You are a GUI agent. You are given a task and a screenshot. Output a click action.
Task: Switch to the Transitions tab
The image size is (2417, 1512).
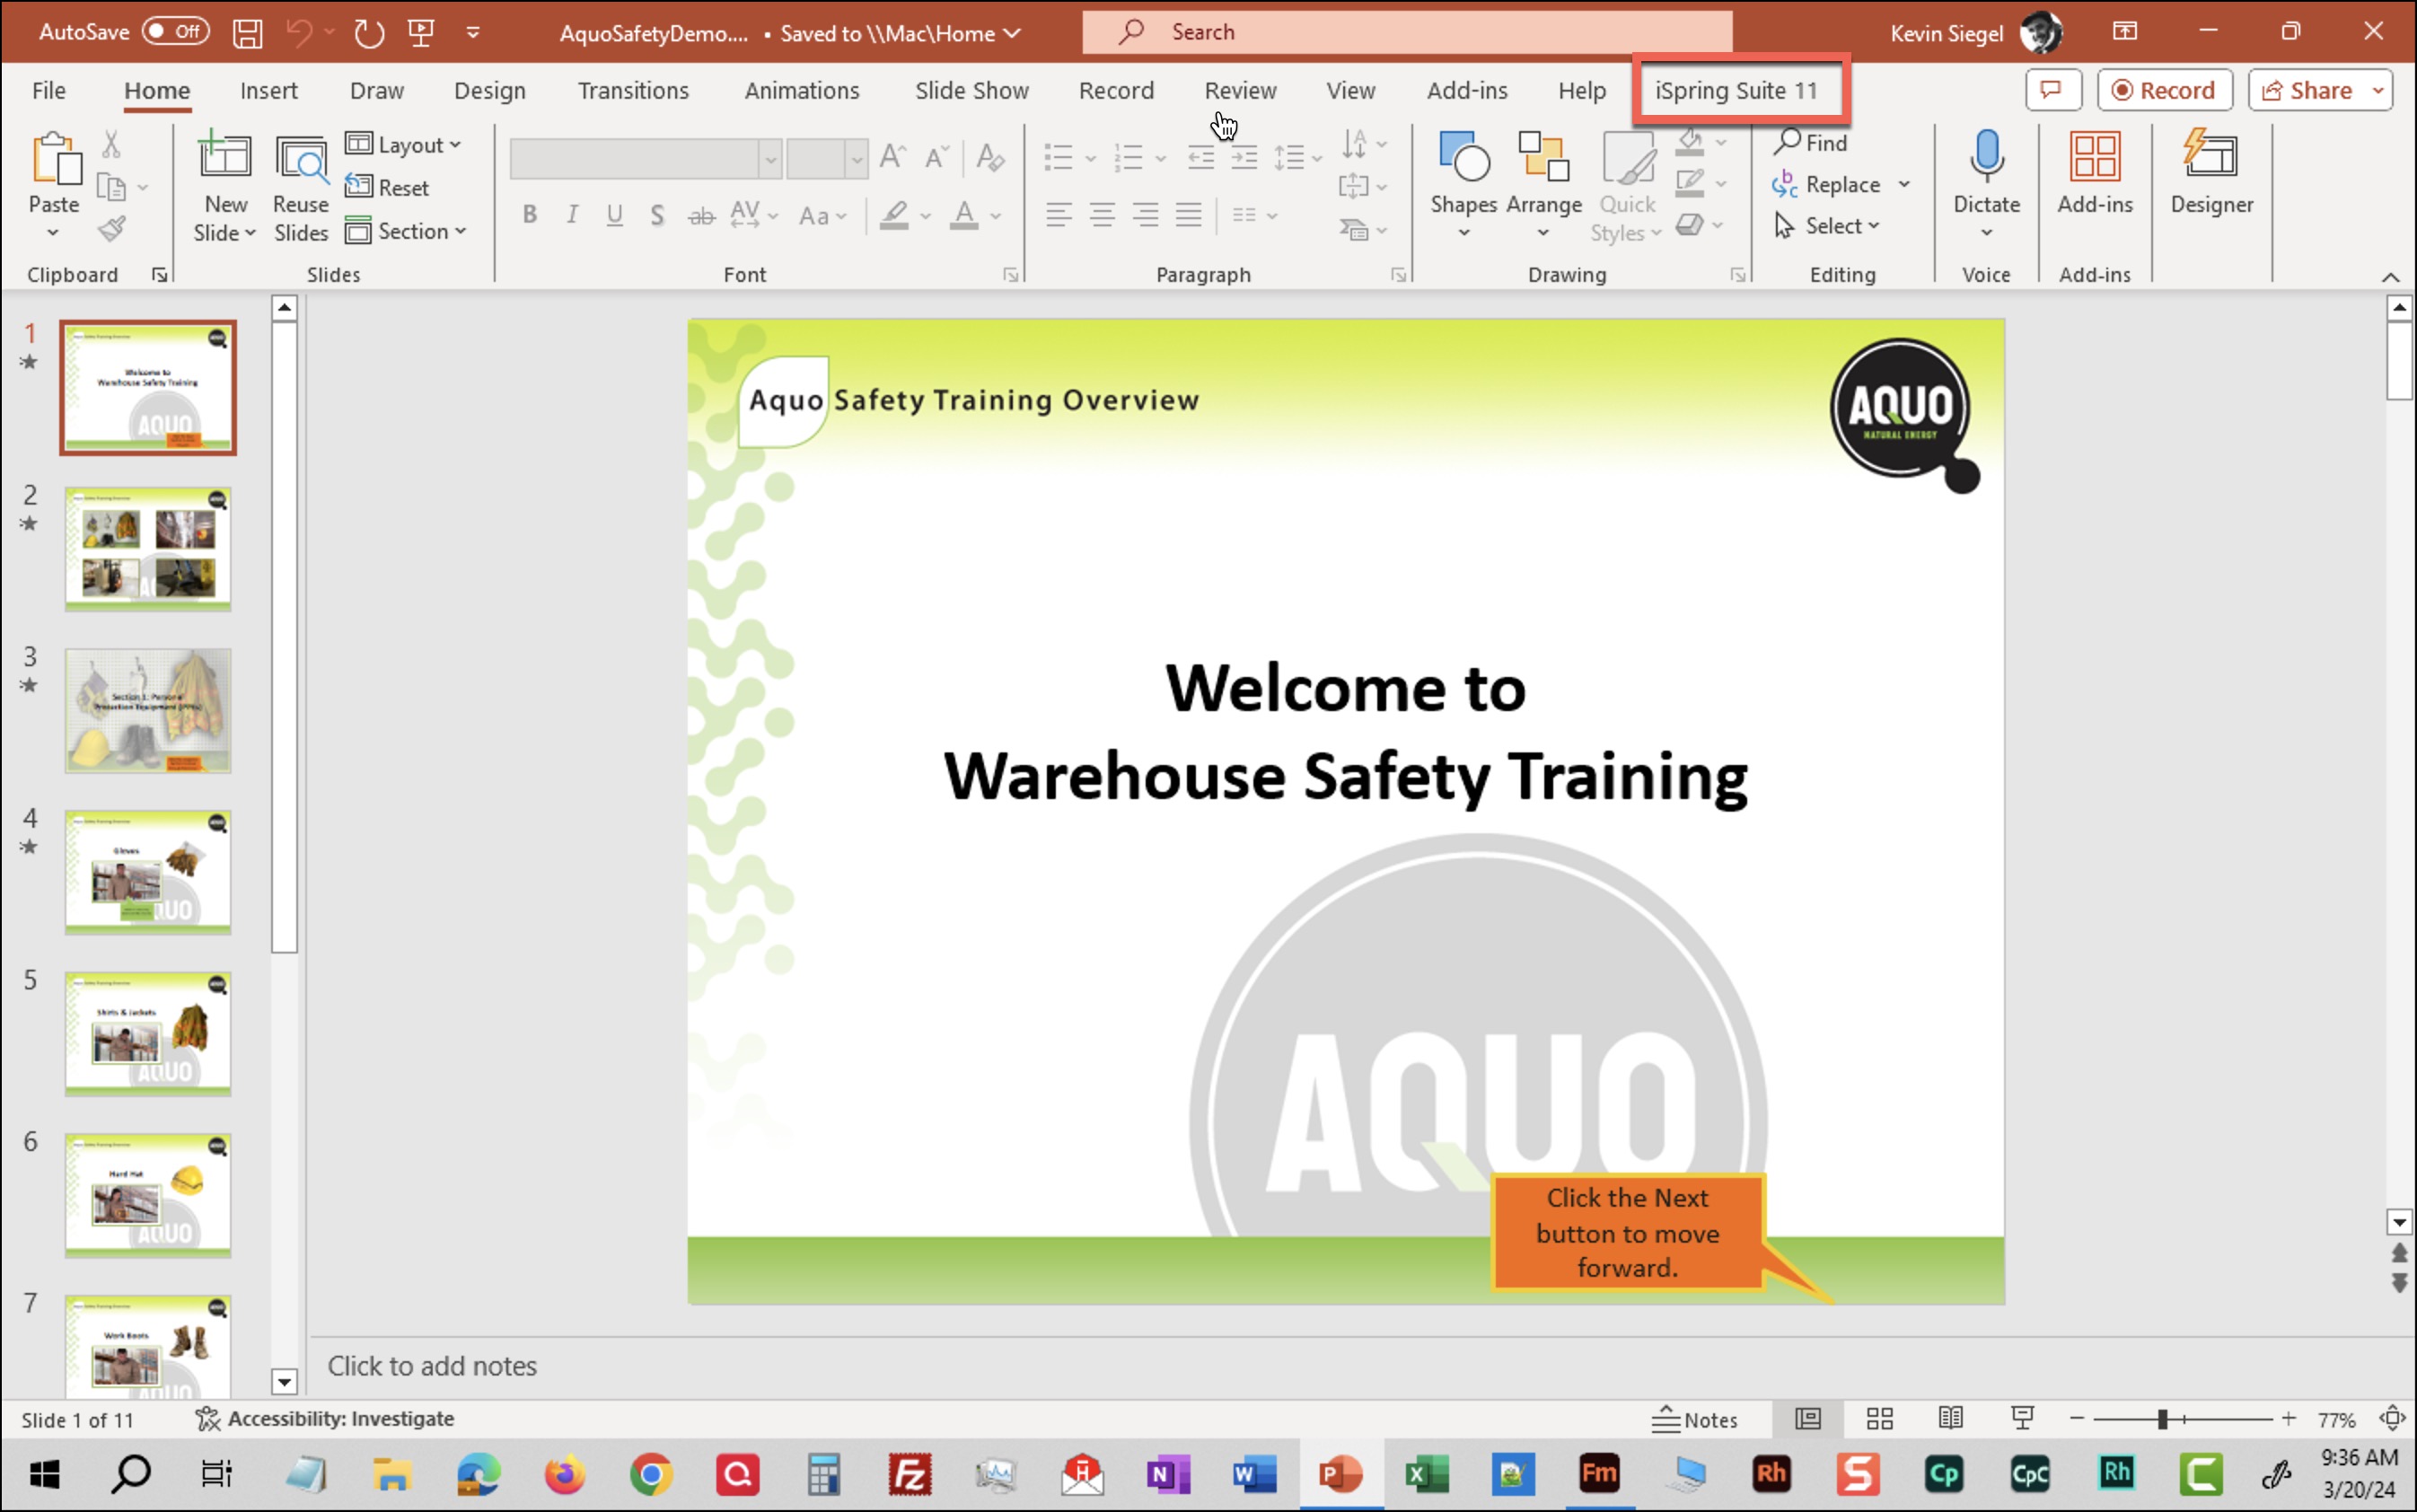click(633, 90)
